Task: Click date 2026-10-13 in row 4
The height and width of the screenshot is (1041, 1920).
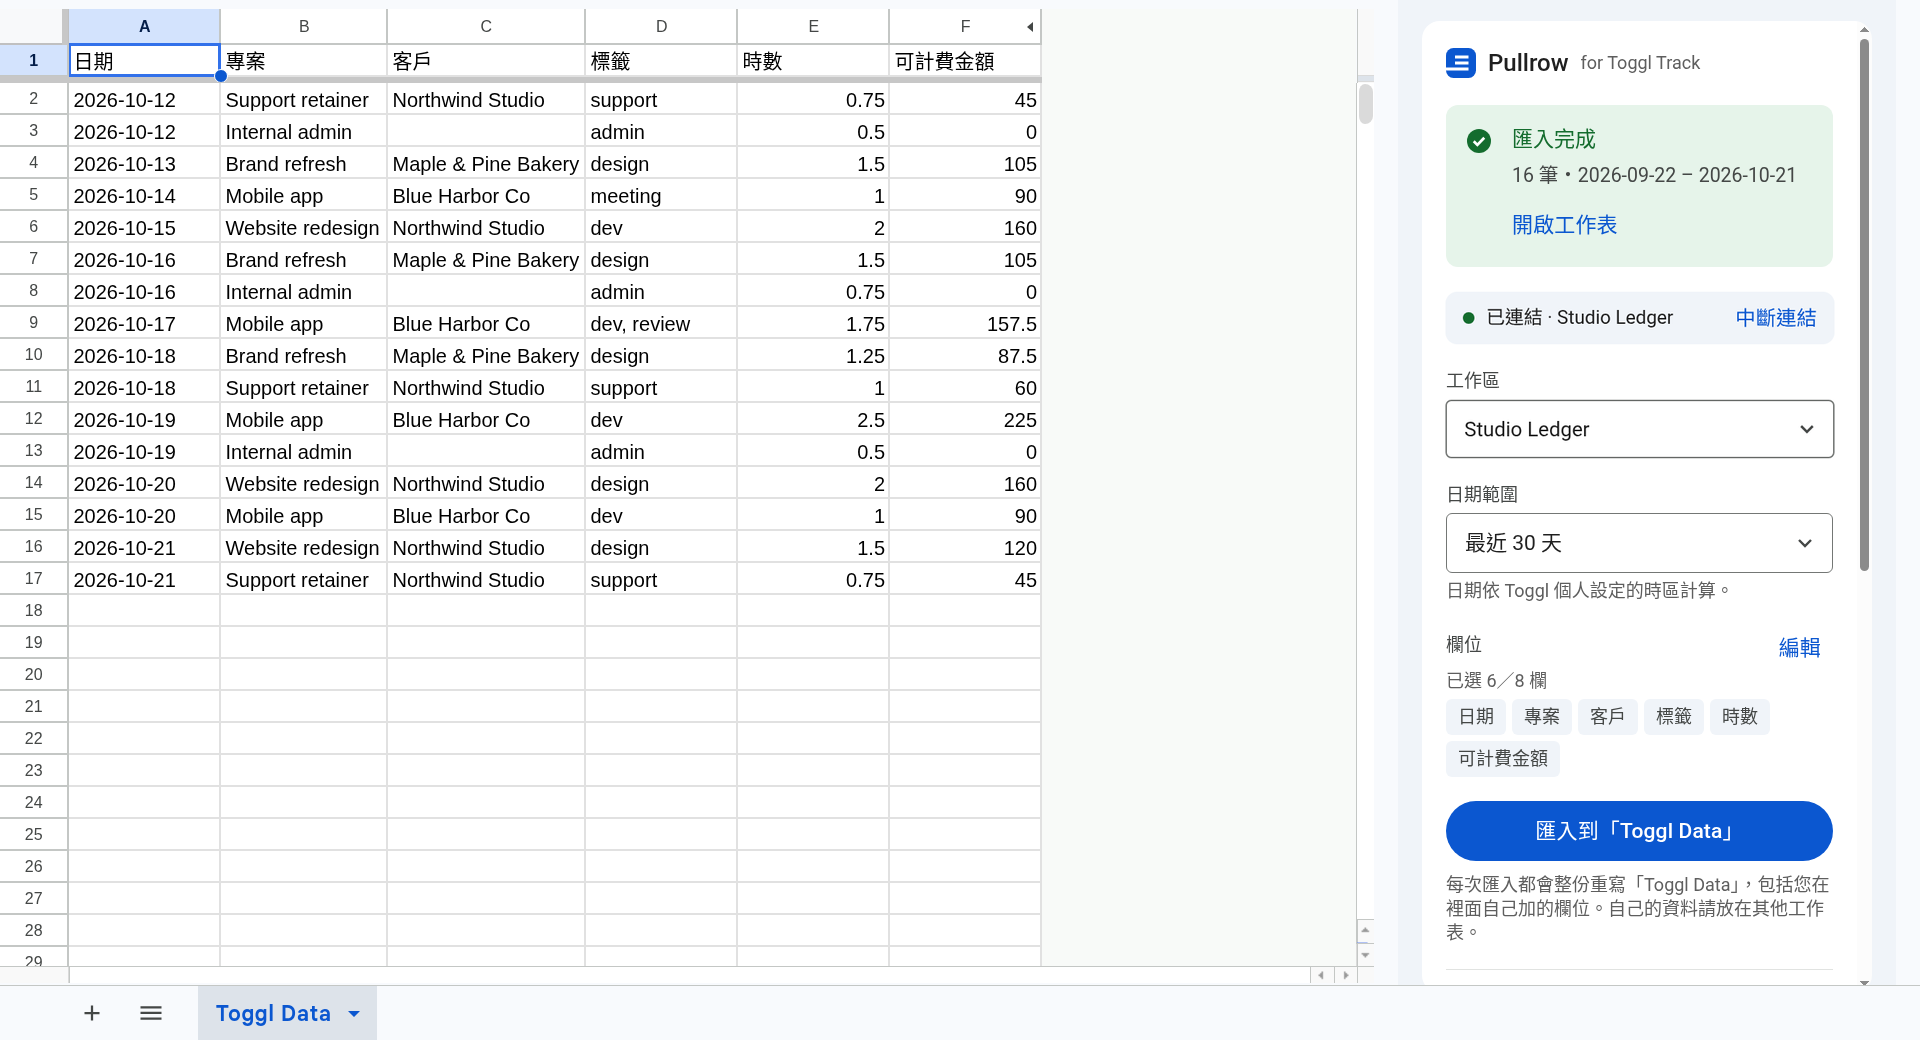Action: [x=144, y=164]
